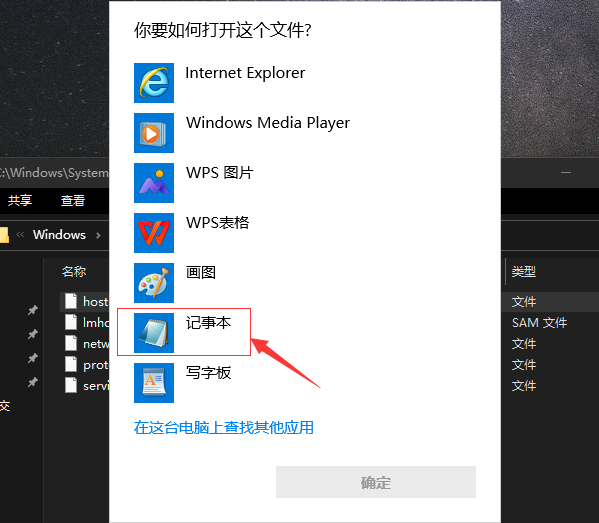This screenshot has width=599, height=523.
Task: Select the lmhosts file in list
Action: click(x=87, y=322)
